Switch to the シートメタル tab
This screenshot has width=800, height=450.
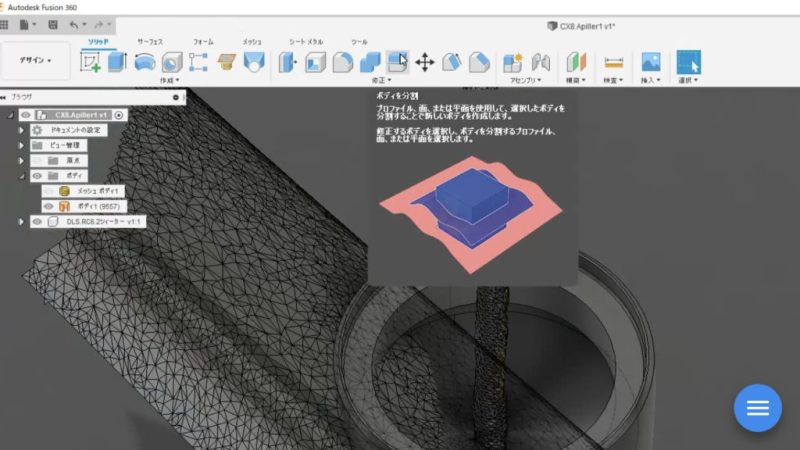point(306,42)
